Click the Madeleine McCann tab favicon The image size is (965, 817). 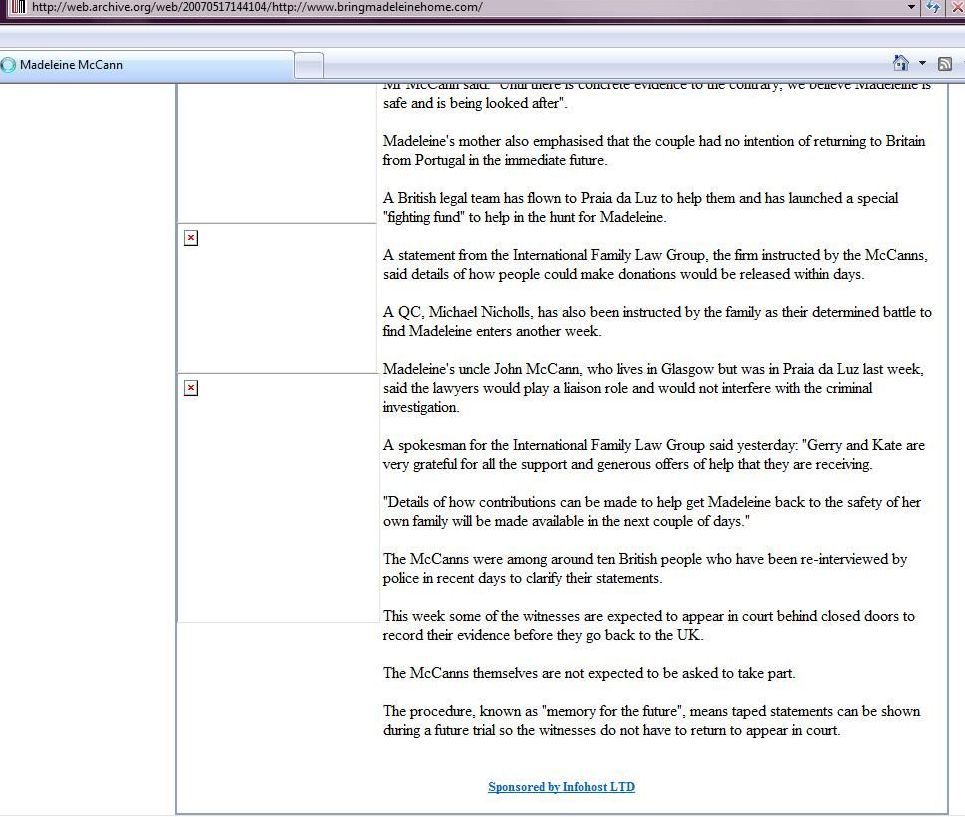(x=9, y=65)
